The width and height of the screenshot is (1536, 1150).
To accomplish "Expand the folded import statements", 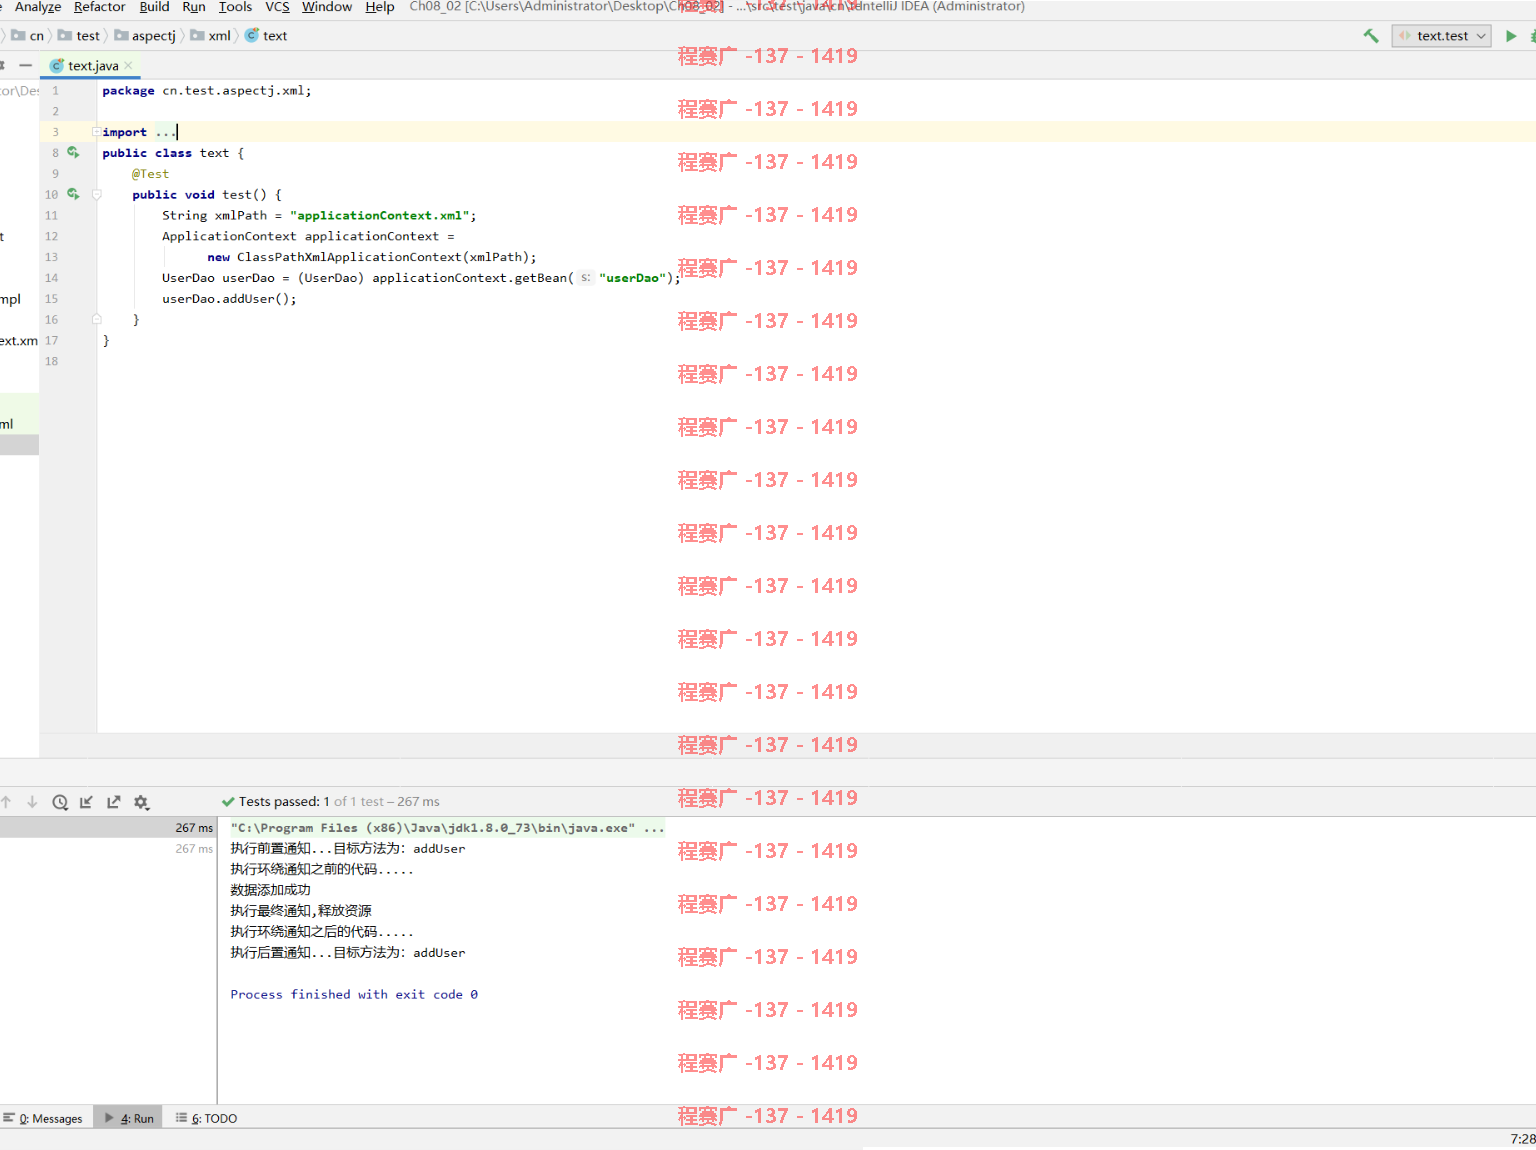I will (x=96, y=132).
